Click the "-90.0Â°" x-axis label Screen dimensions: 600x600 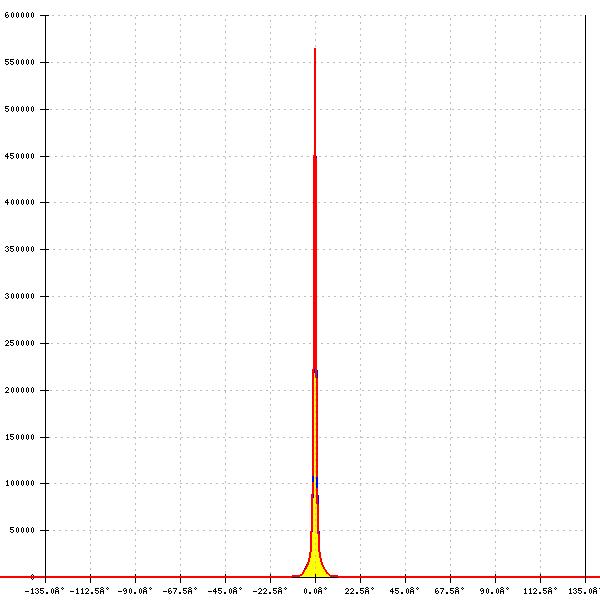tap(135, 591)
